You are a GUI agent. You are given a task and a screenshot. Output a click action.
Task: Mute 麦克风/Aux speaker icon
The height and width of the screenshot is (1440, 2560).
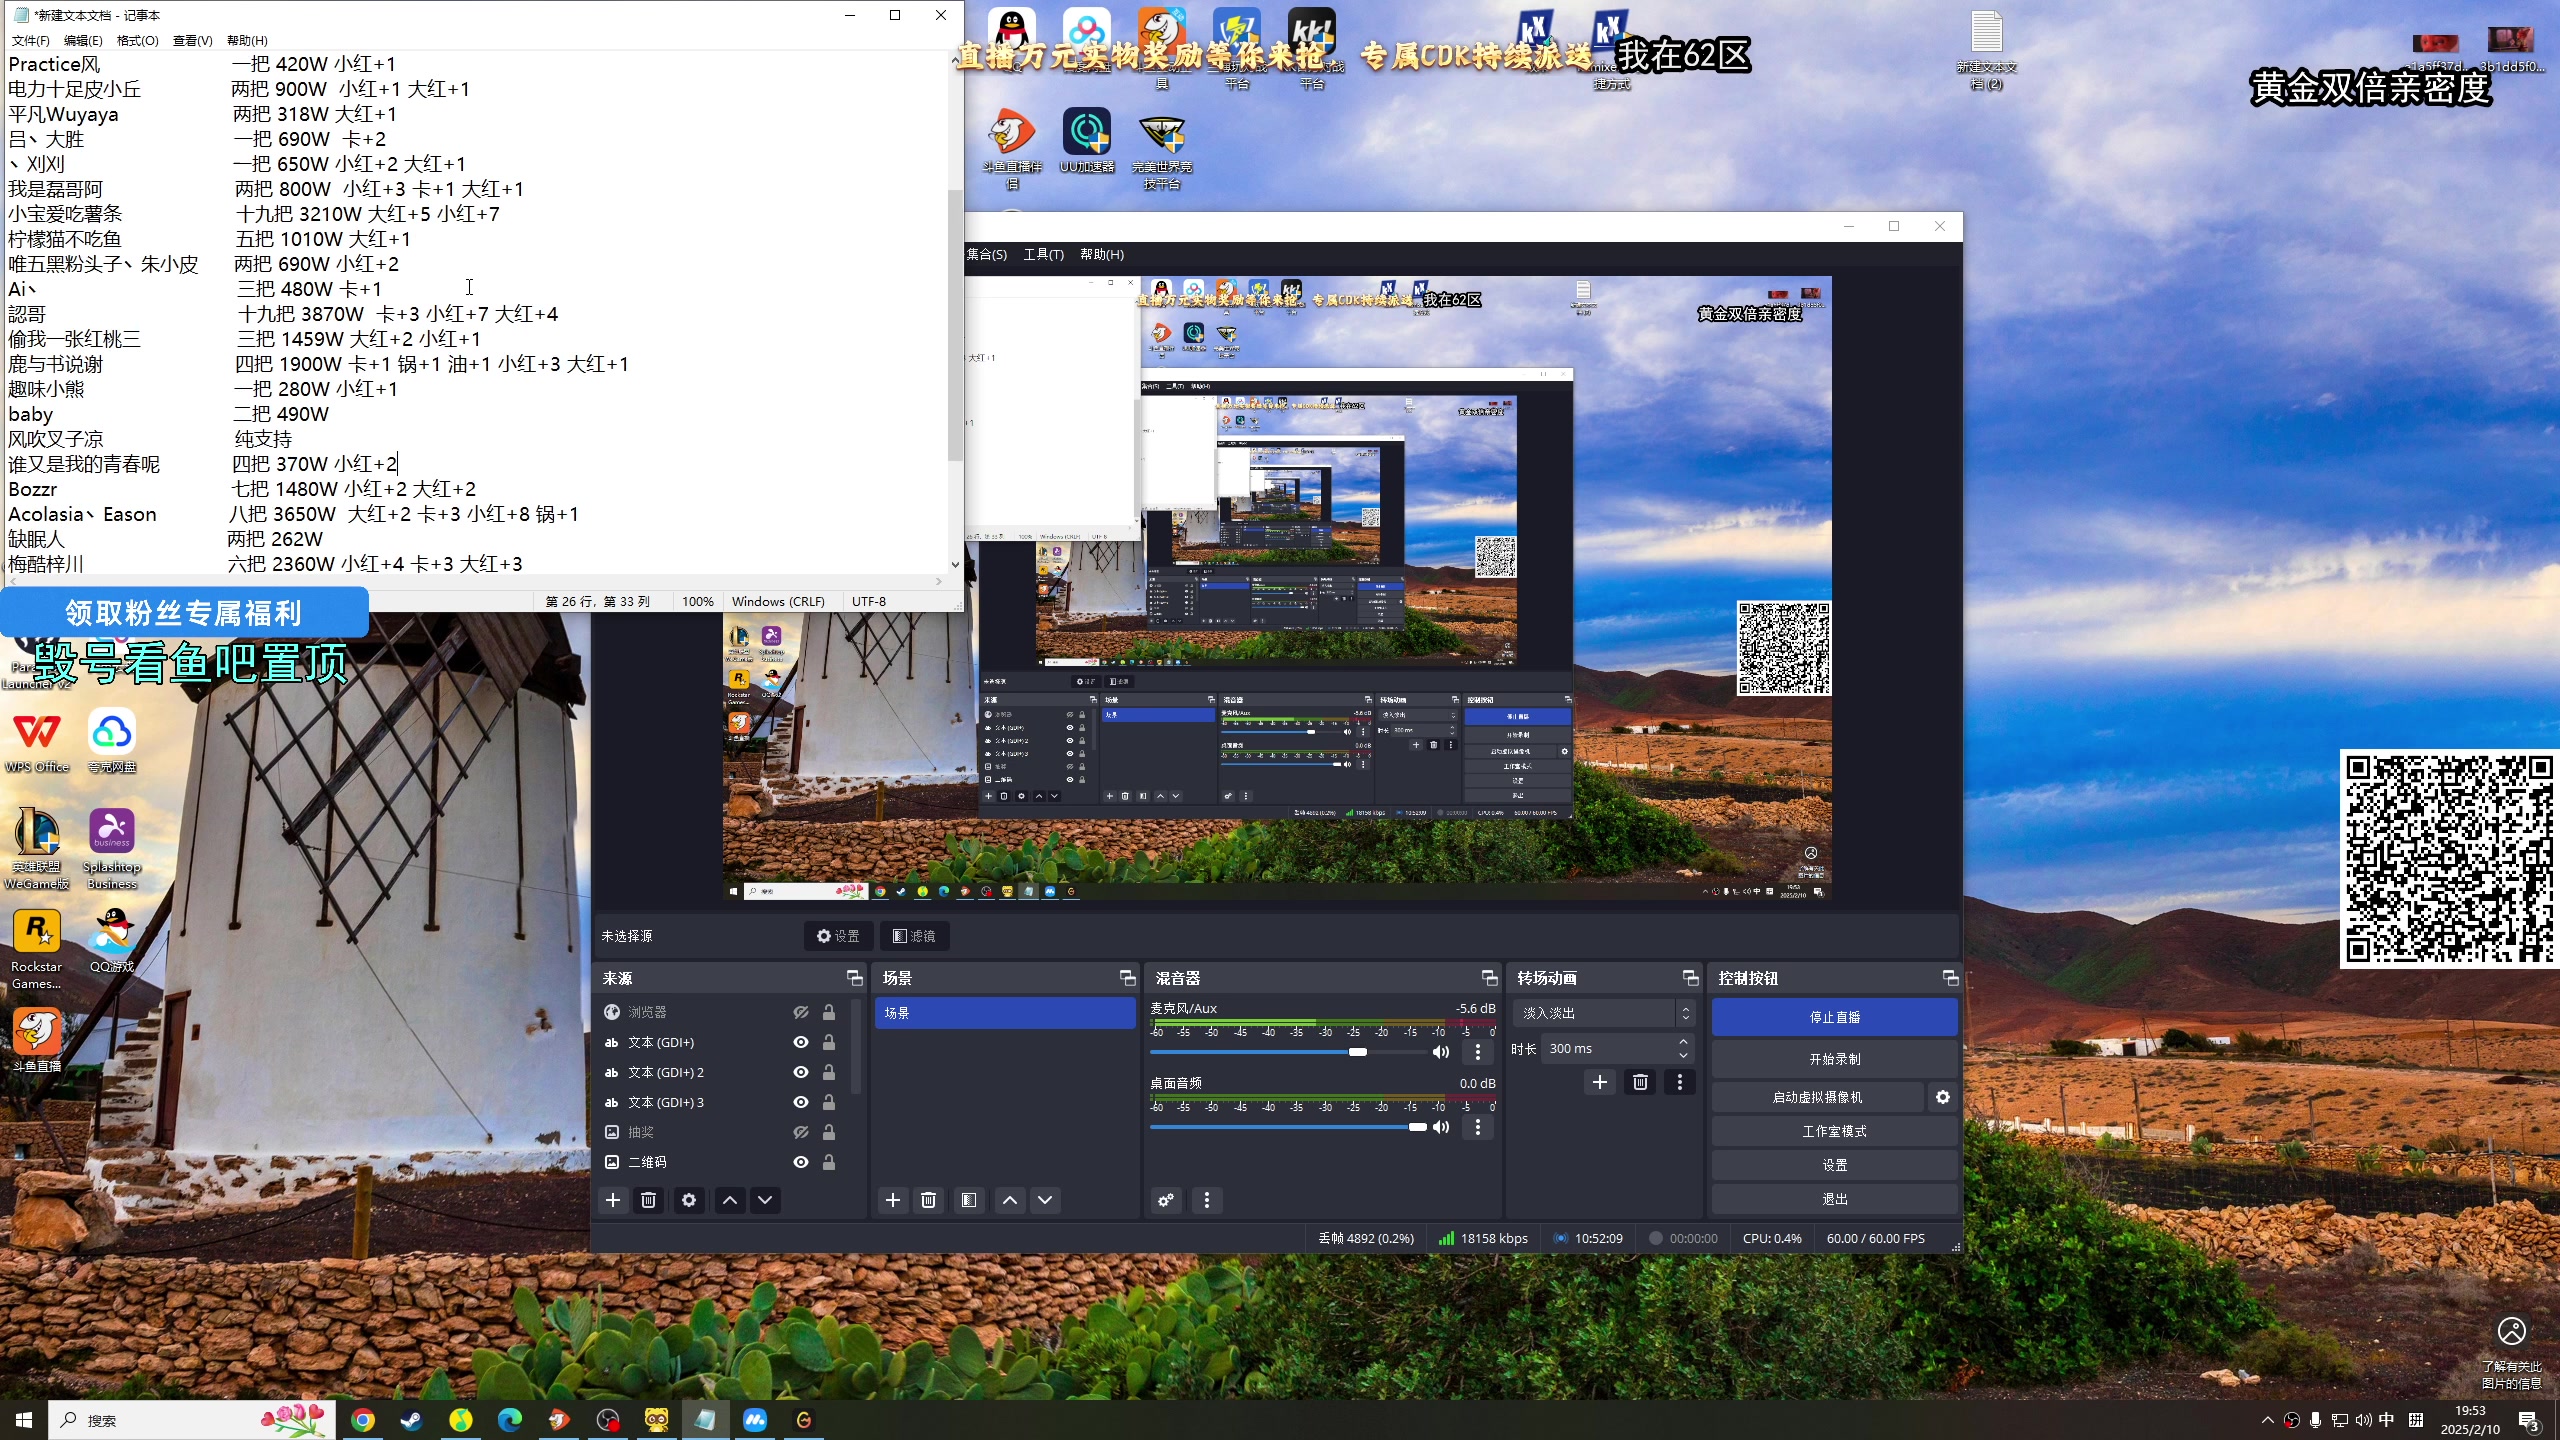[1441, 1052]
